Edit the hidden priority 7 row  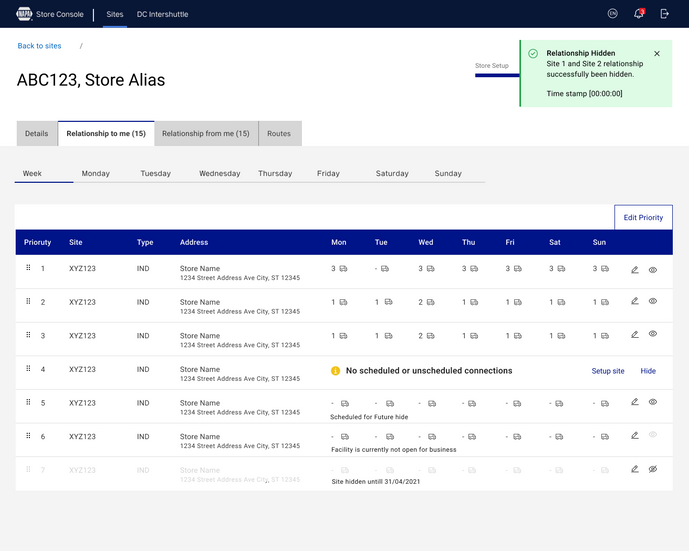coord(635,469)
